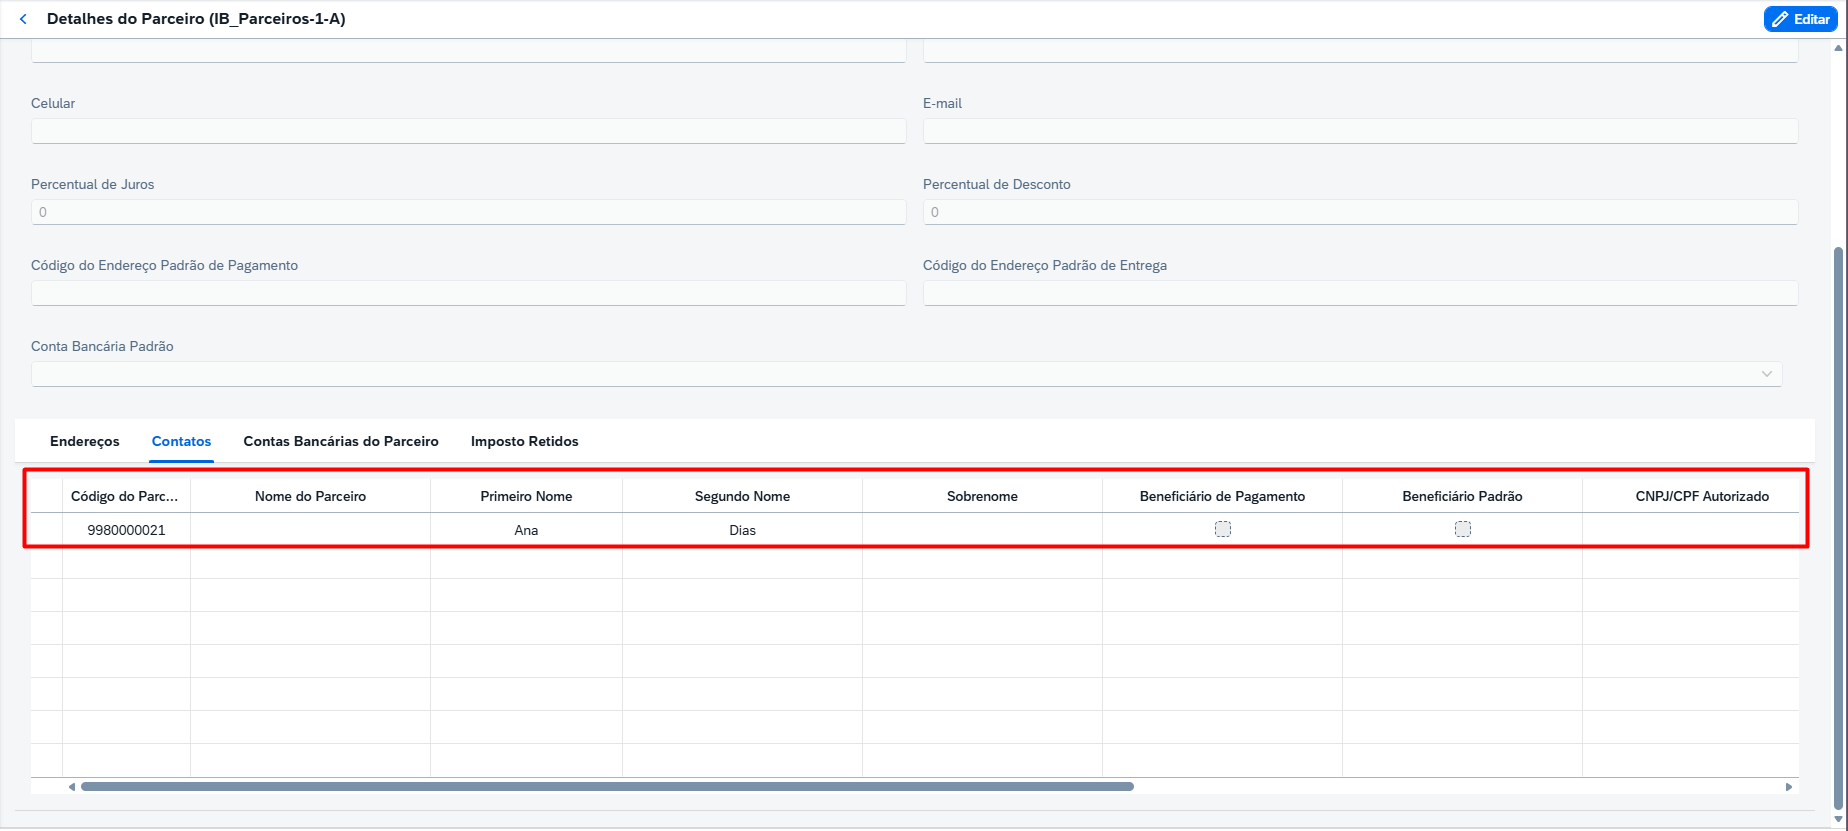Click the horizontal scrollbar left arrow
This screenshot has width=1848, height=831.
click(x=72, y=787)
